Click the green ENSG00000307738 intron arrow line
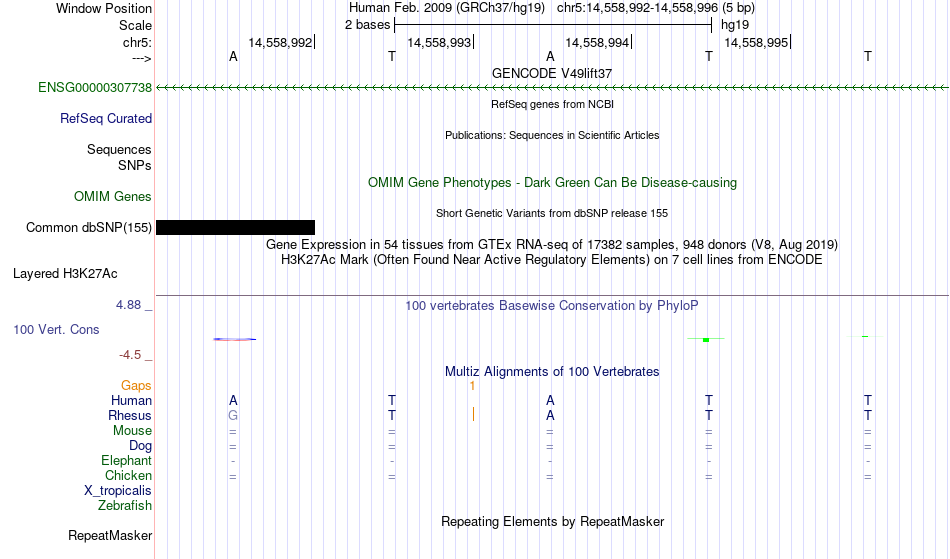Screen dimensions: 950x559 pyautogui.click(x=552, y=88)
